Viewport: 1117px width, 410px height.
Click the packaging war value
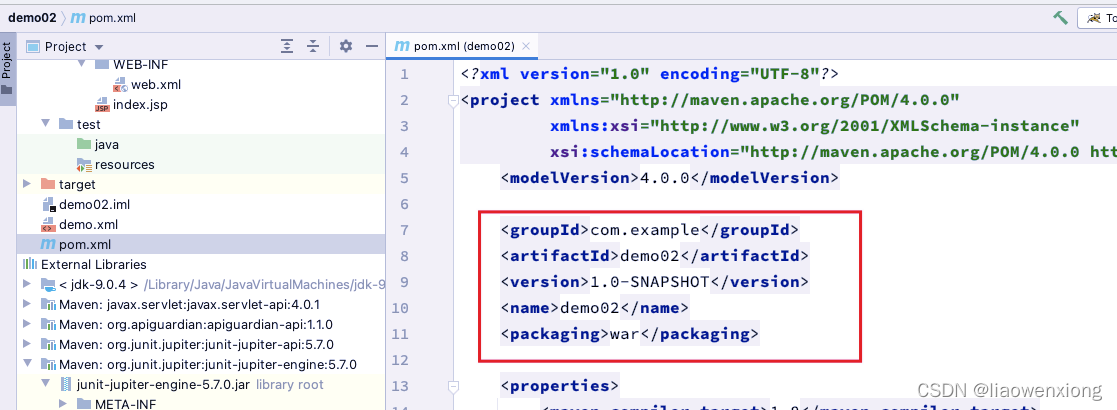[x=625, y=334]
